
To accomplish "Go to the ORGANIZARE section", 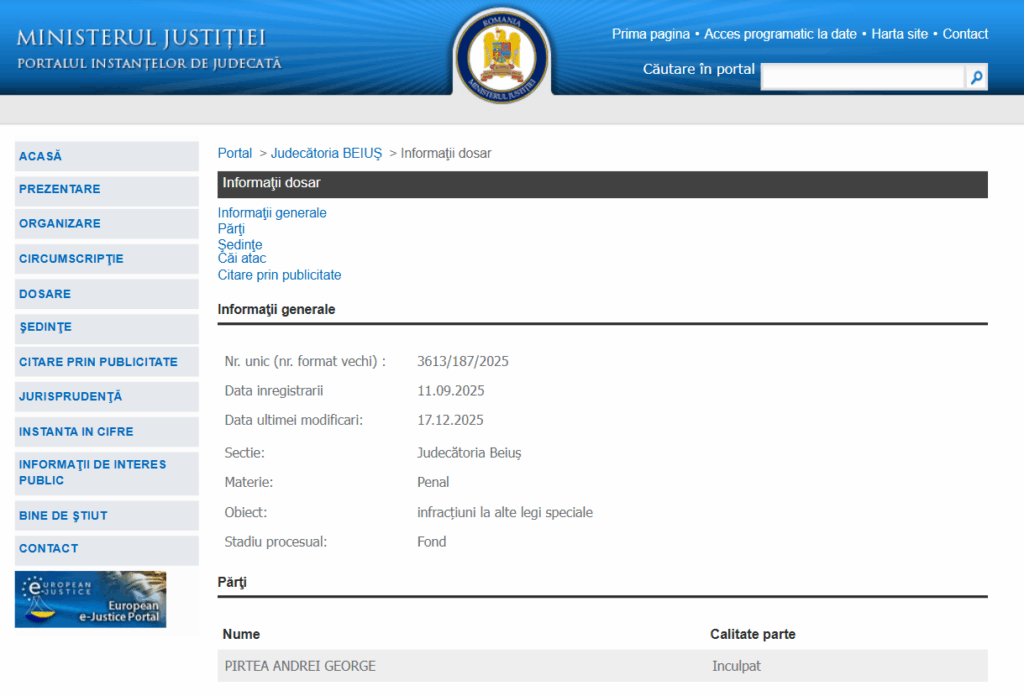I will pyautogui.click(x=60, y=223).
